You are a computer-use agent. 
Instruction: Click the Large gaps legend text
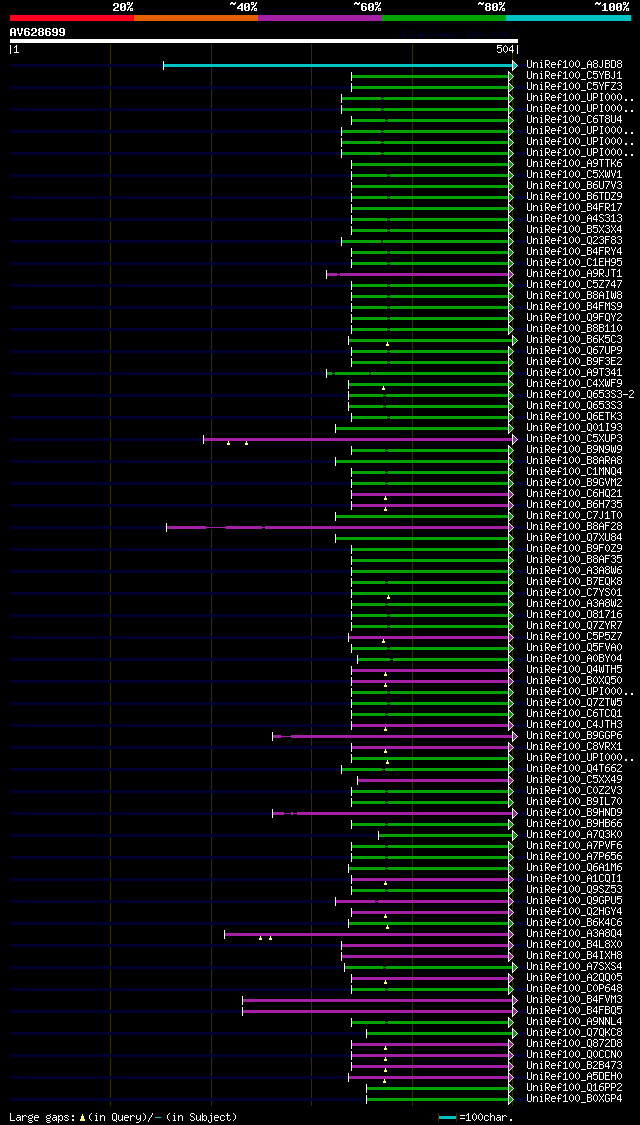click(x=123, y=1117)
